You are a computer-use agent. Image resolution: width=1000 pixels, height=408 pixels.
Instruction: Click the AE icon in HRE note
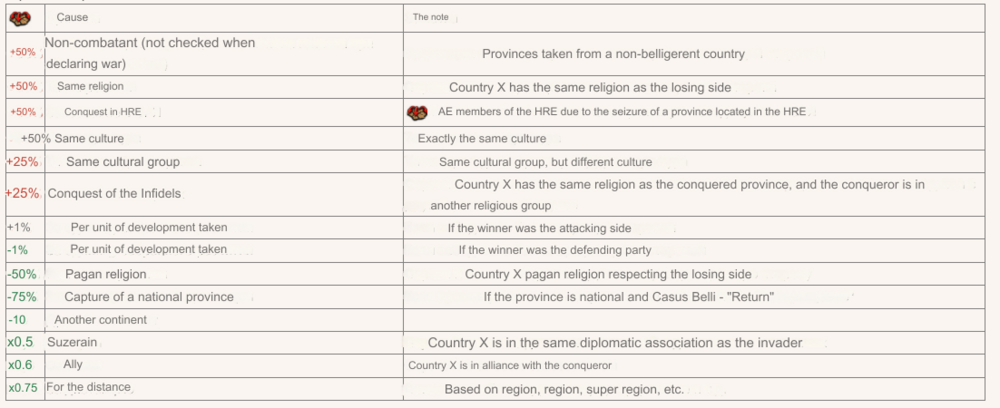(416, 113)
